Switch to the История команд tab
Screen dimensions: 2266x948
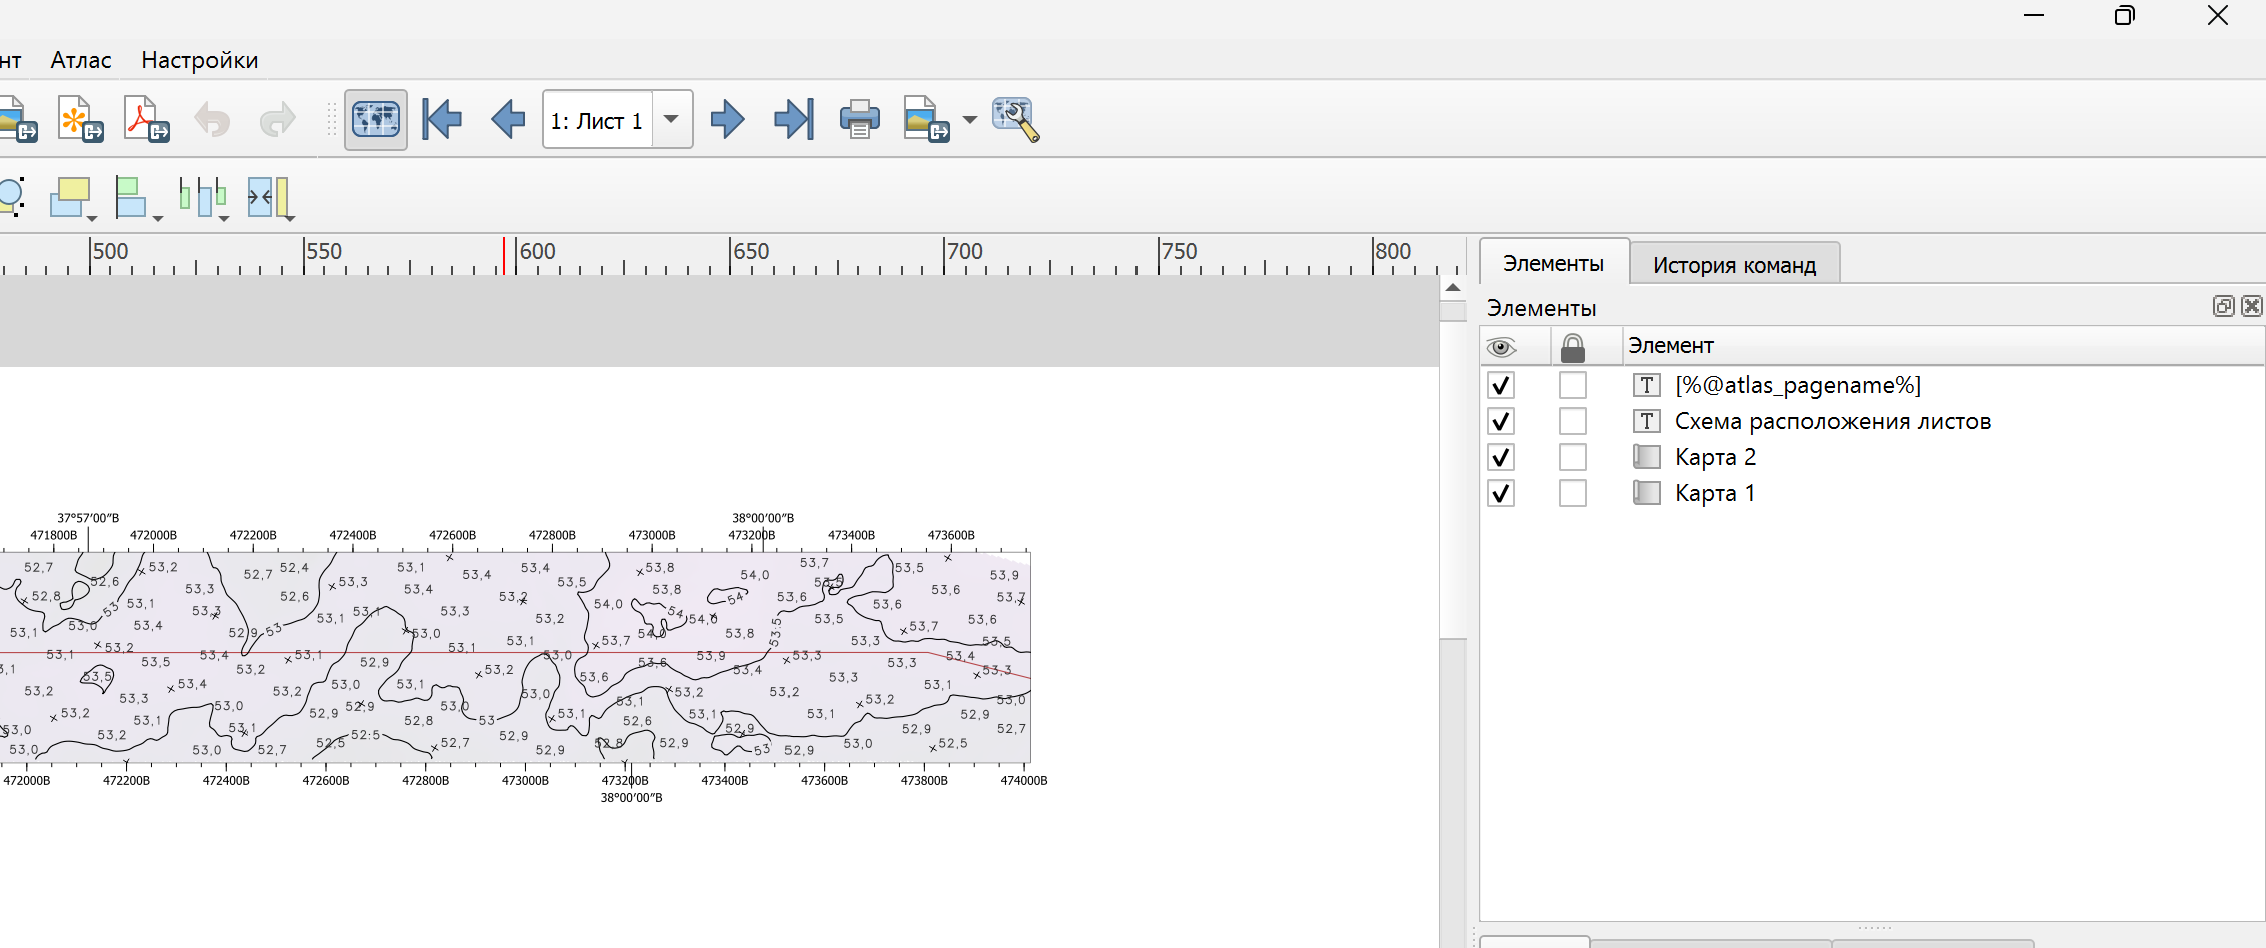coord(1734,265)
